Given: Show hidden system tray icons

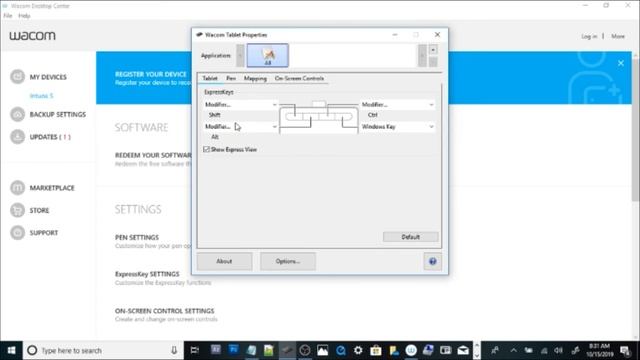Looking at the screenshot, I should pos(513,350).
